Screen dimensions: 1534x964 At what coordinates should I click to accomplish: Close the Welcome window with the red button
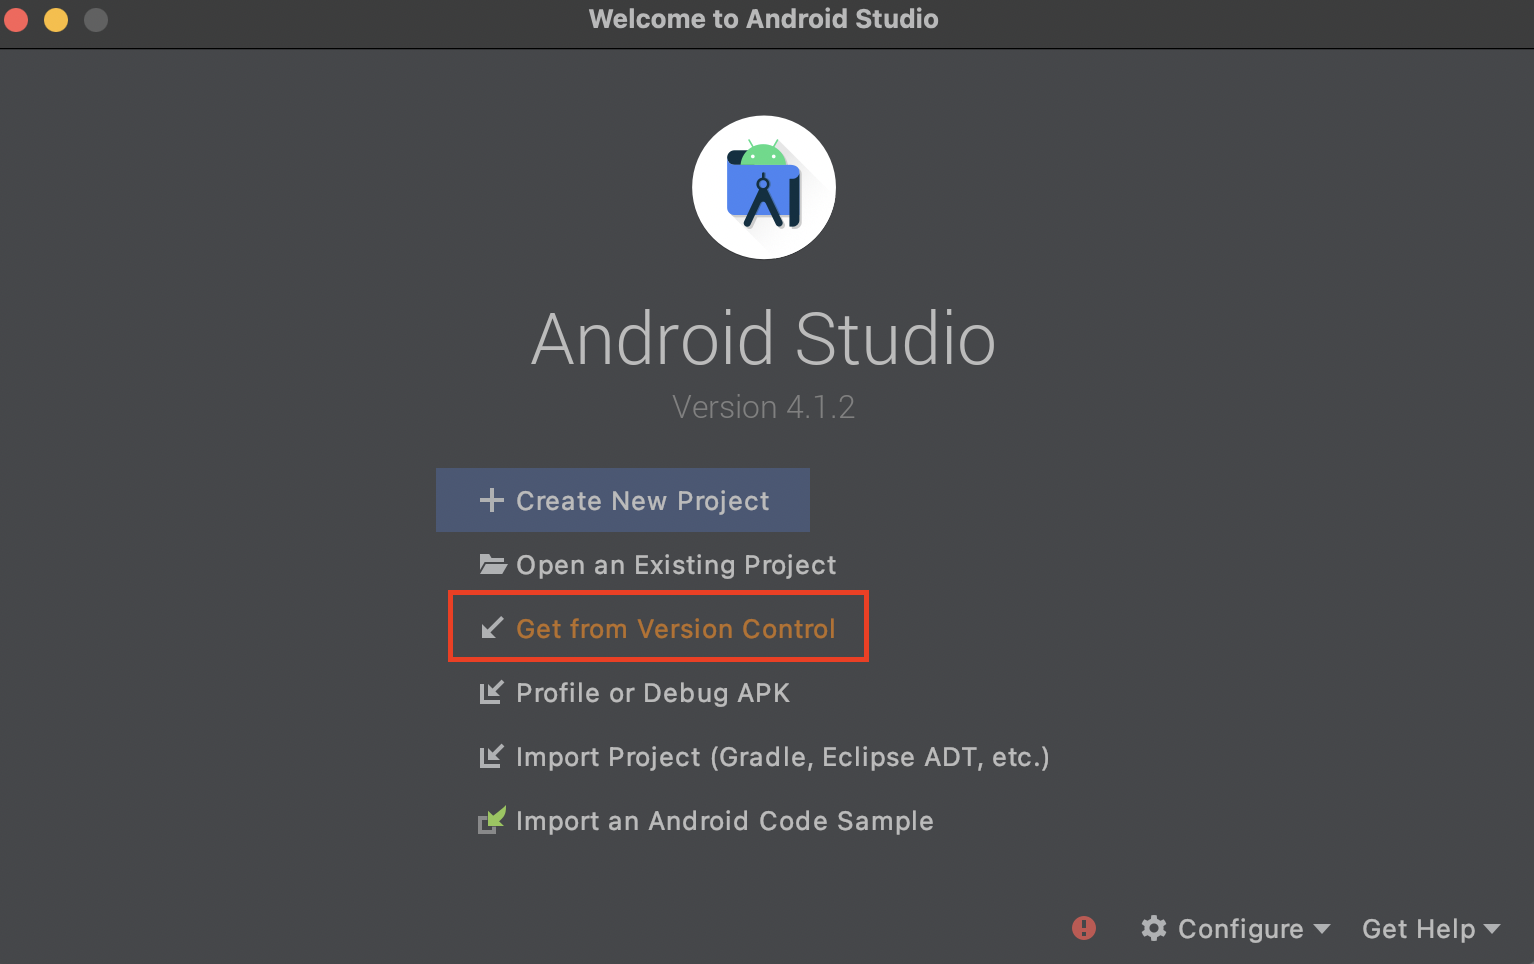coord(15,19)
